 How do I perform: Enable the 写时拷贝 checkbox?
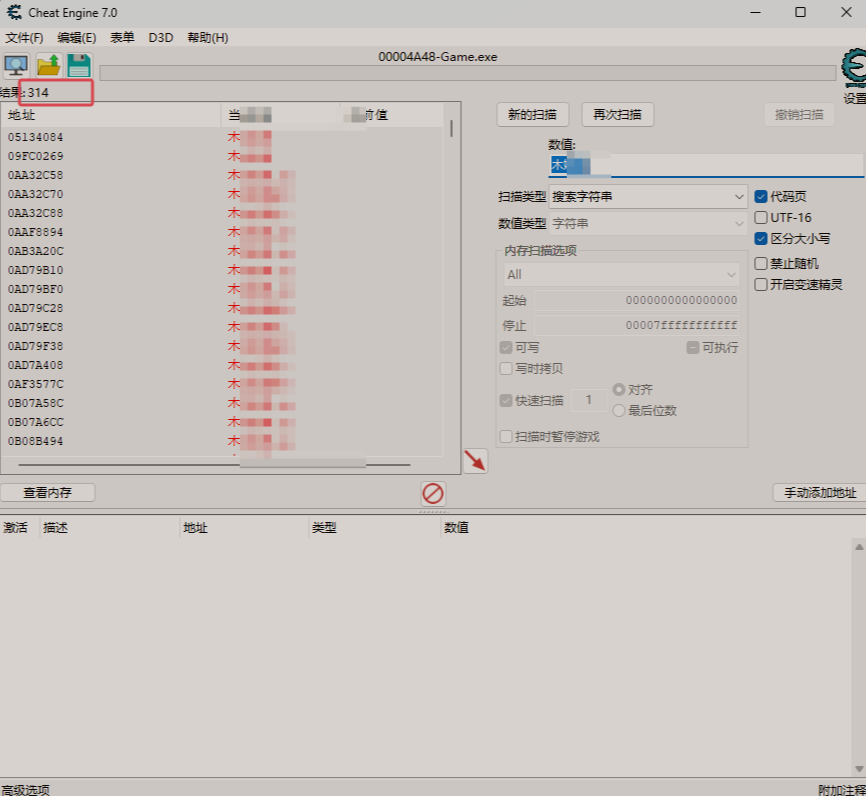click(506, 368)
